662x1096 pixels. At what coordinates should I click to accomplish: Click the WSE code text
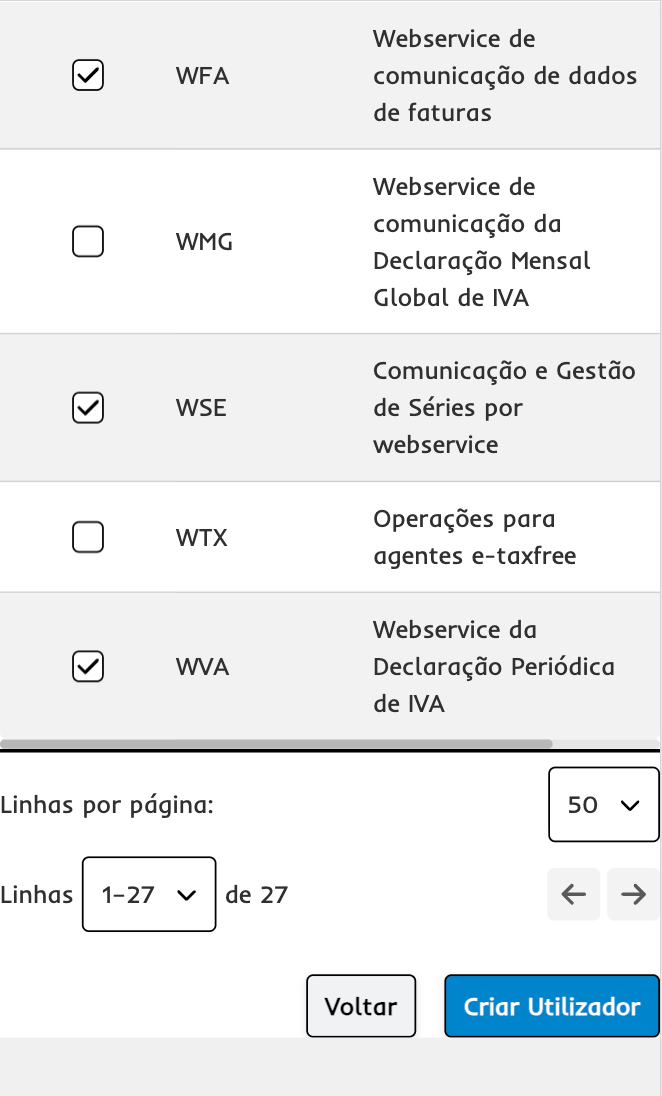(x=201, y=408)
